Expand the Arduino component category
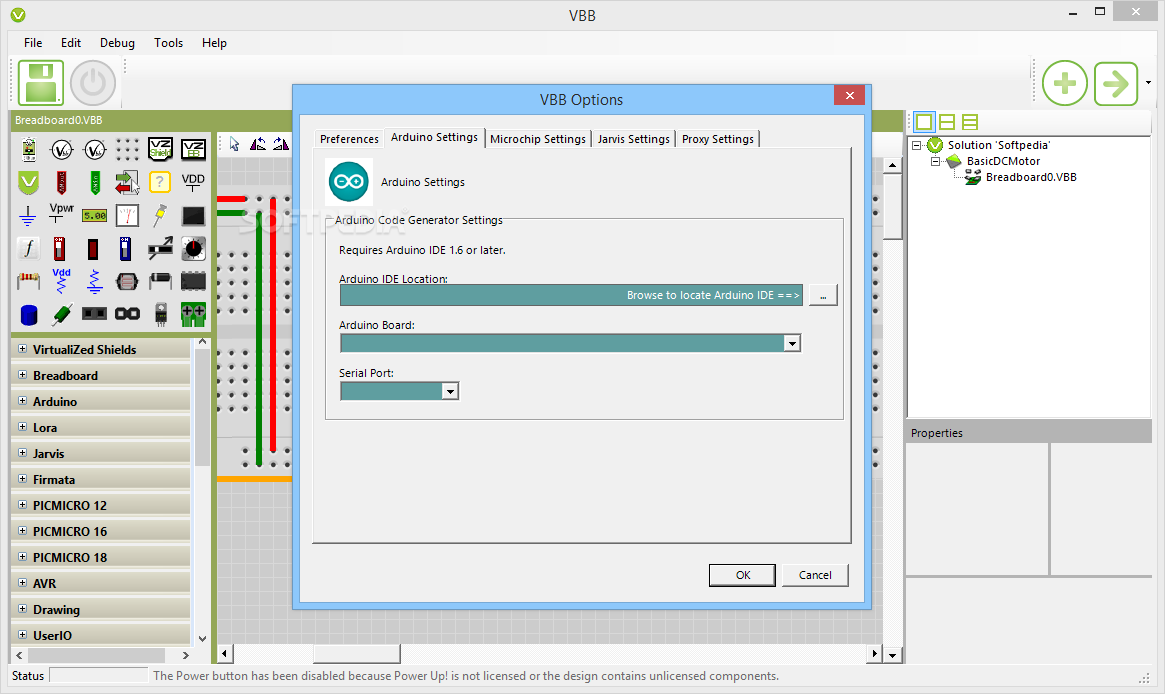Screen dimensions: 1165x694 22,400
